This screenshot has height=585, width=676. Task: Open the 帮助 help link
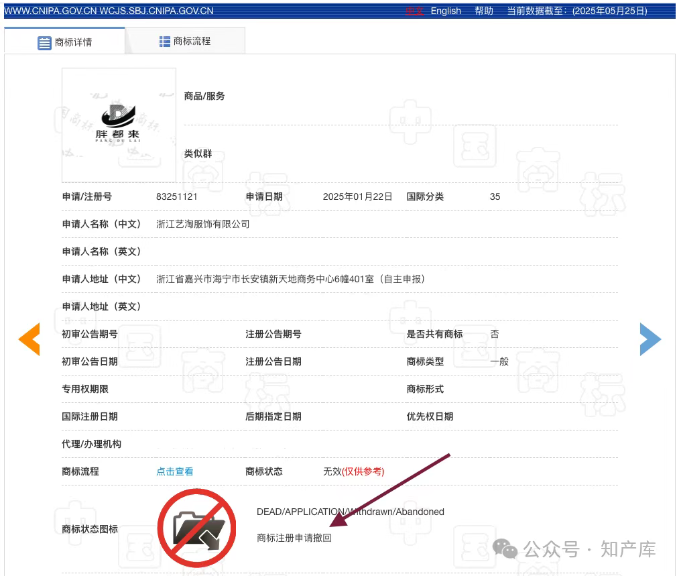[484, 11]
